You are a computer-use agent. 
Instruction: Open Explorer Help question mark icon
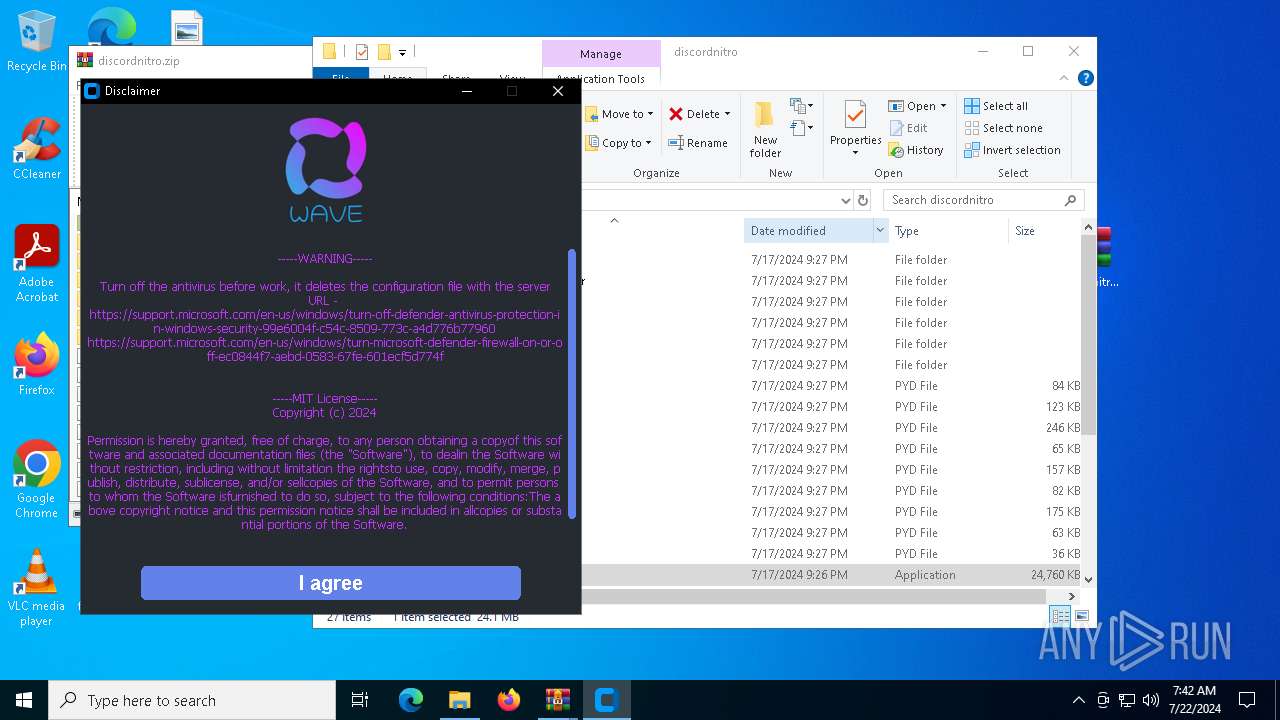pyautogui.click(x=1085, y=78)
